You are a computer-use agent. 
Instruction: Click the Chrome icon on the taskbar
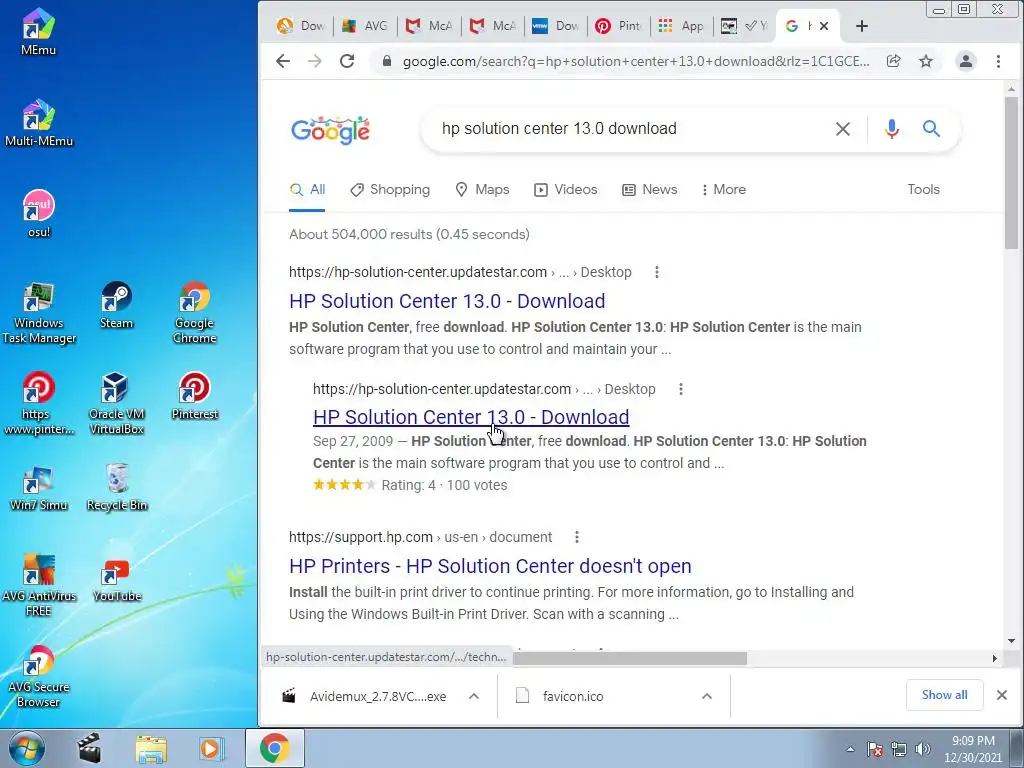(274, 748)
